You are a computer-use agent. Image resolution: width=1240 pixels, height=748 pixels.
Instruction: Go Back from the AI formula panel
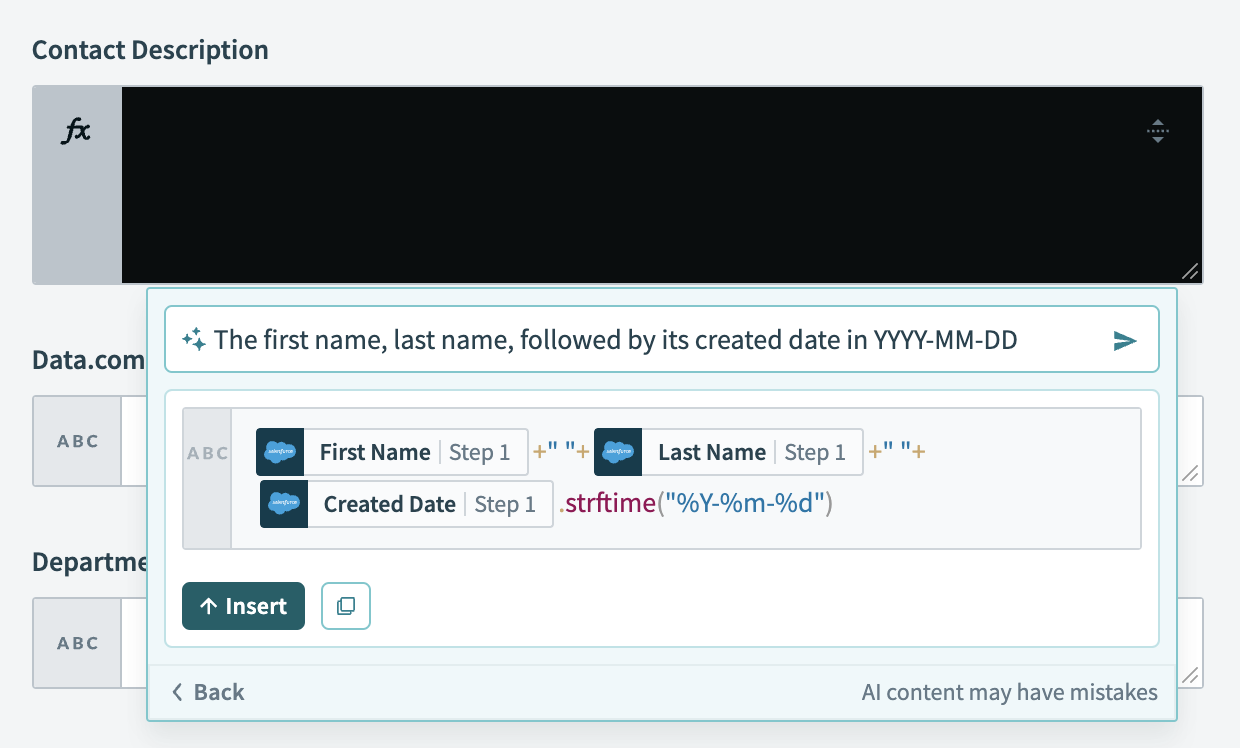208,692
